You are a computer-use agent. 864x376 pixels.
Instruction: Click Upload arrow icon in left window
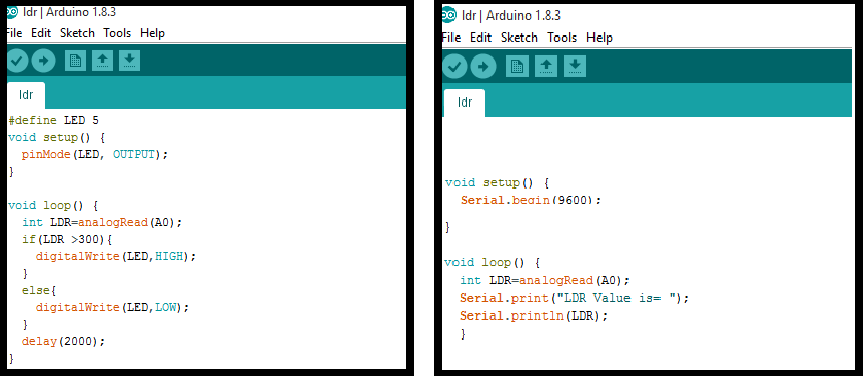(x=44, y=61)
